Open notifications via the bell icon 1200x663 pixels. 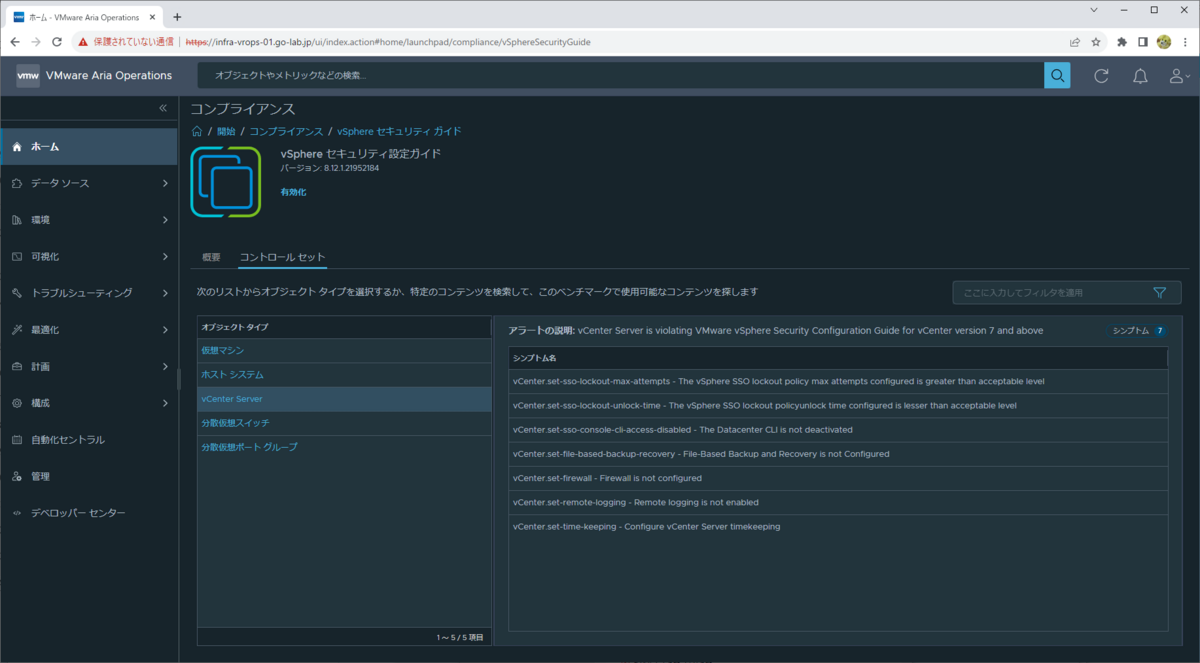click(1140, 75)
